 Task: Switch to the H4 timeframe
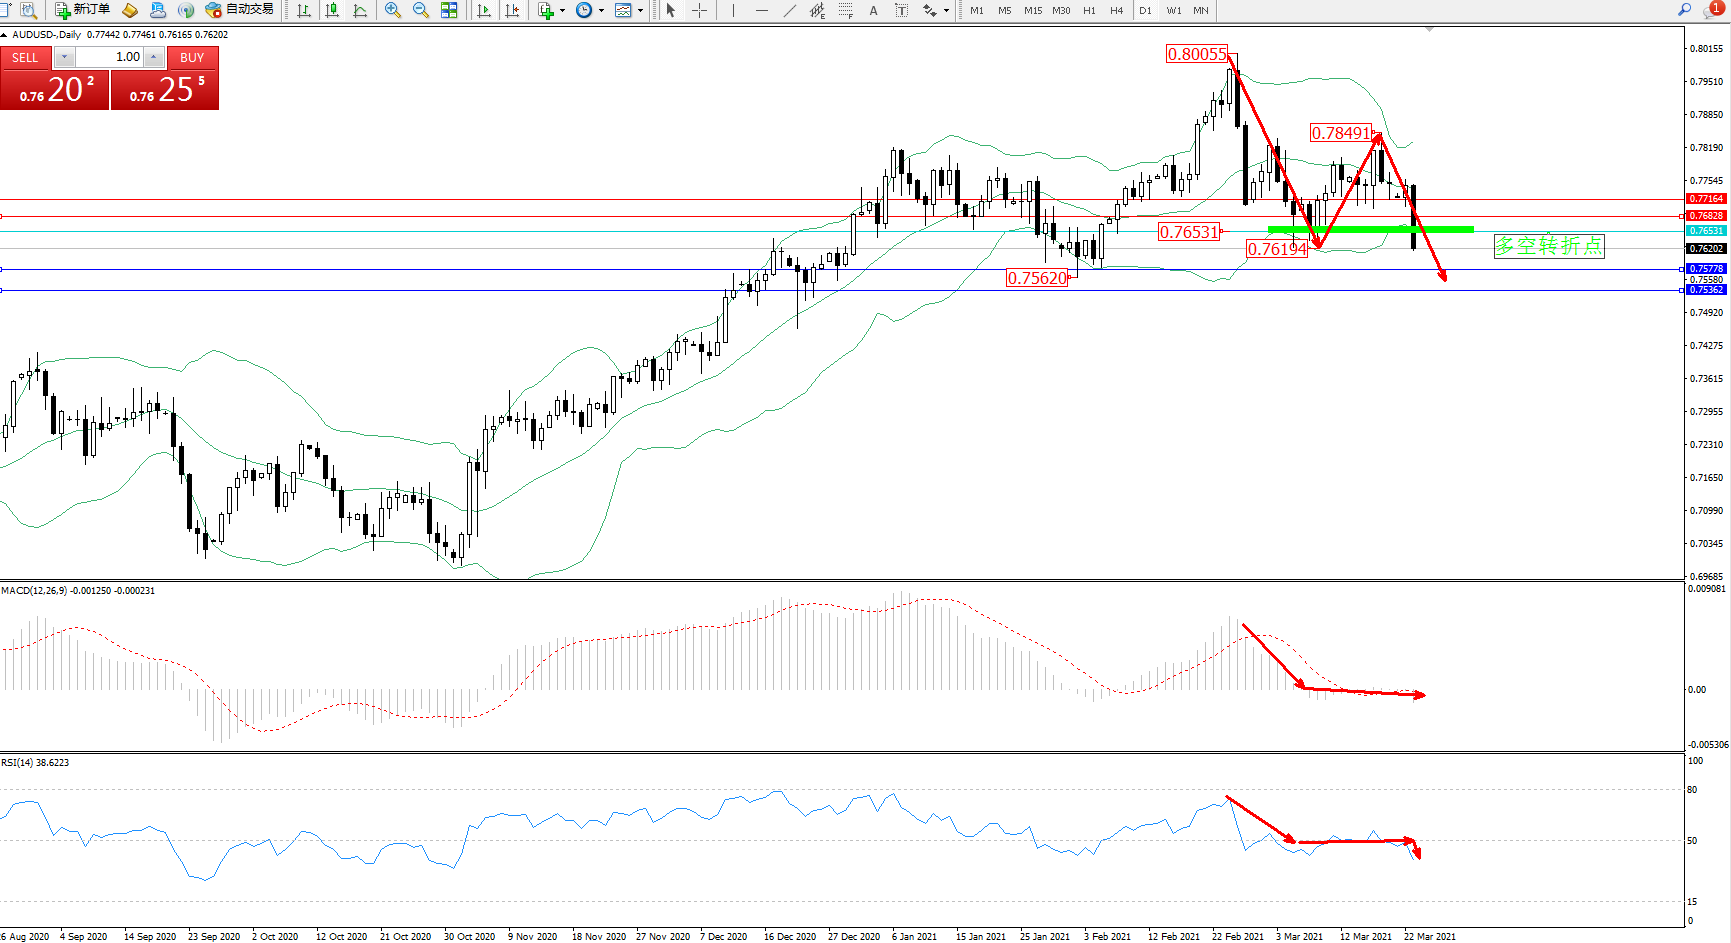[x=1116, y=10]
